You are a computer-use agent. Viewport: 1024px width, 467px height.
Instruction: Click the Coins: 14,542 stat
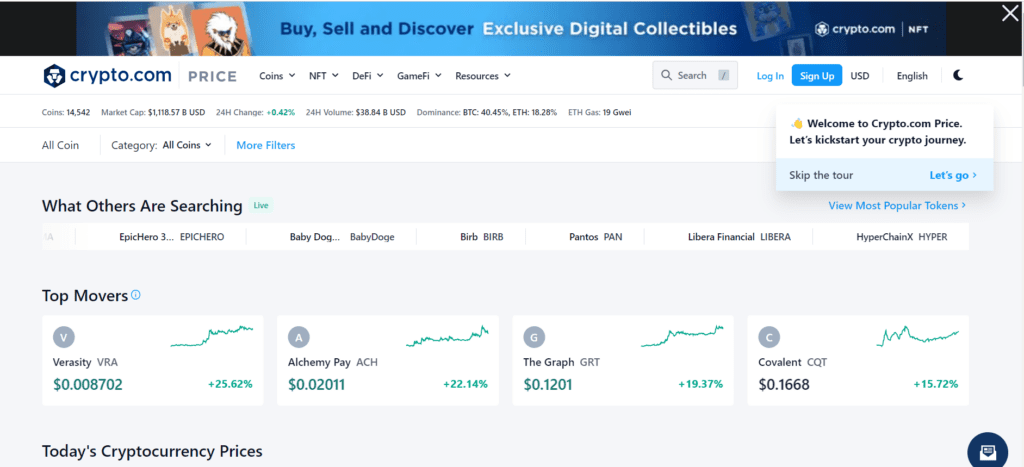coord(66,112)
